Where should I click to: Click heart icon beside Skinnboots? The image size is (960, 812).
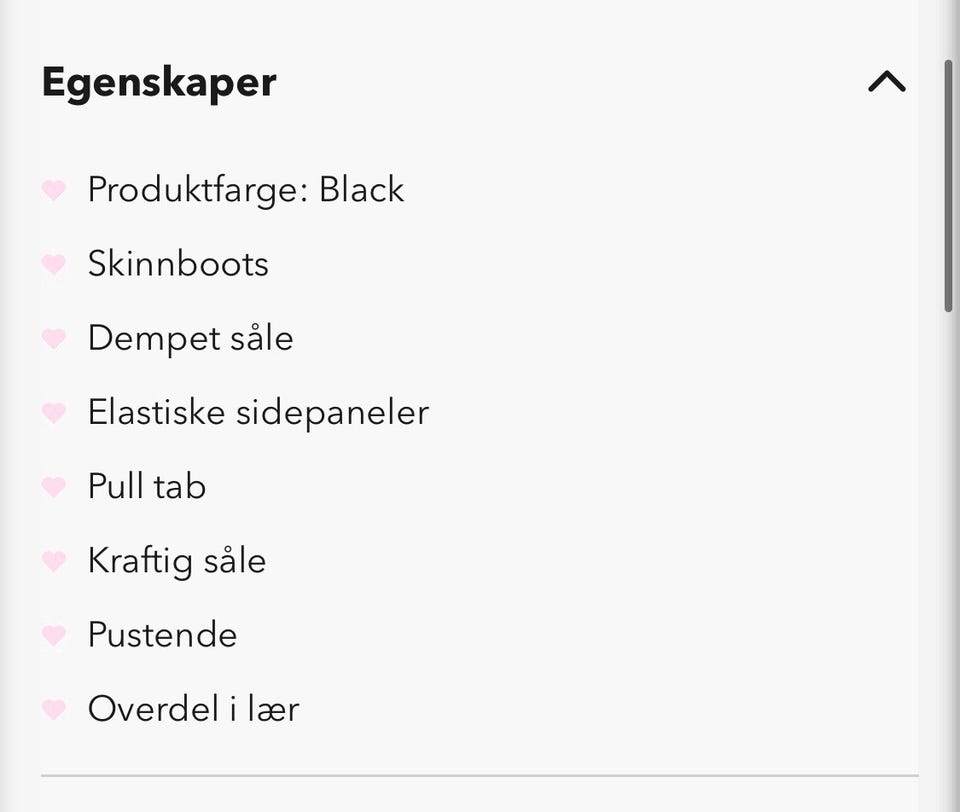tap(54, 264)
